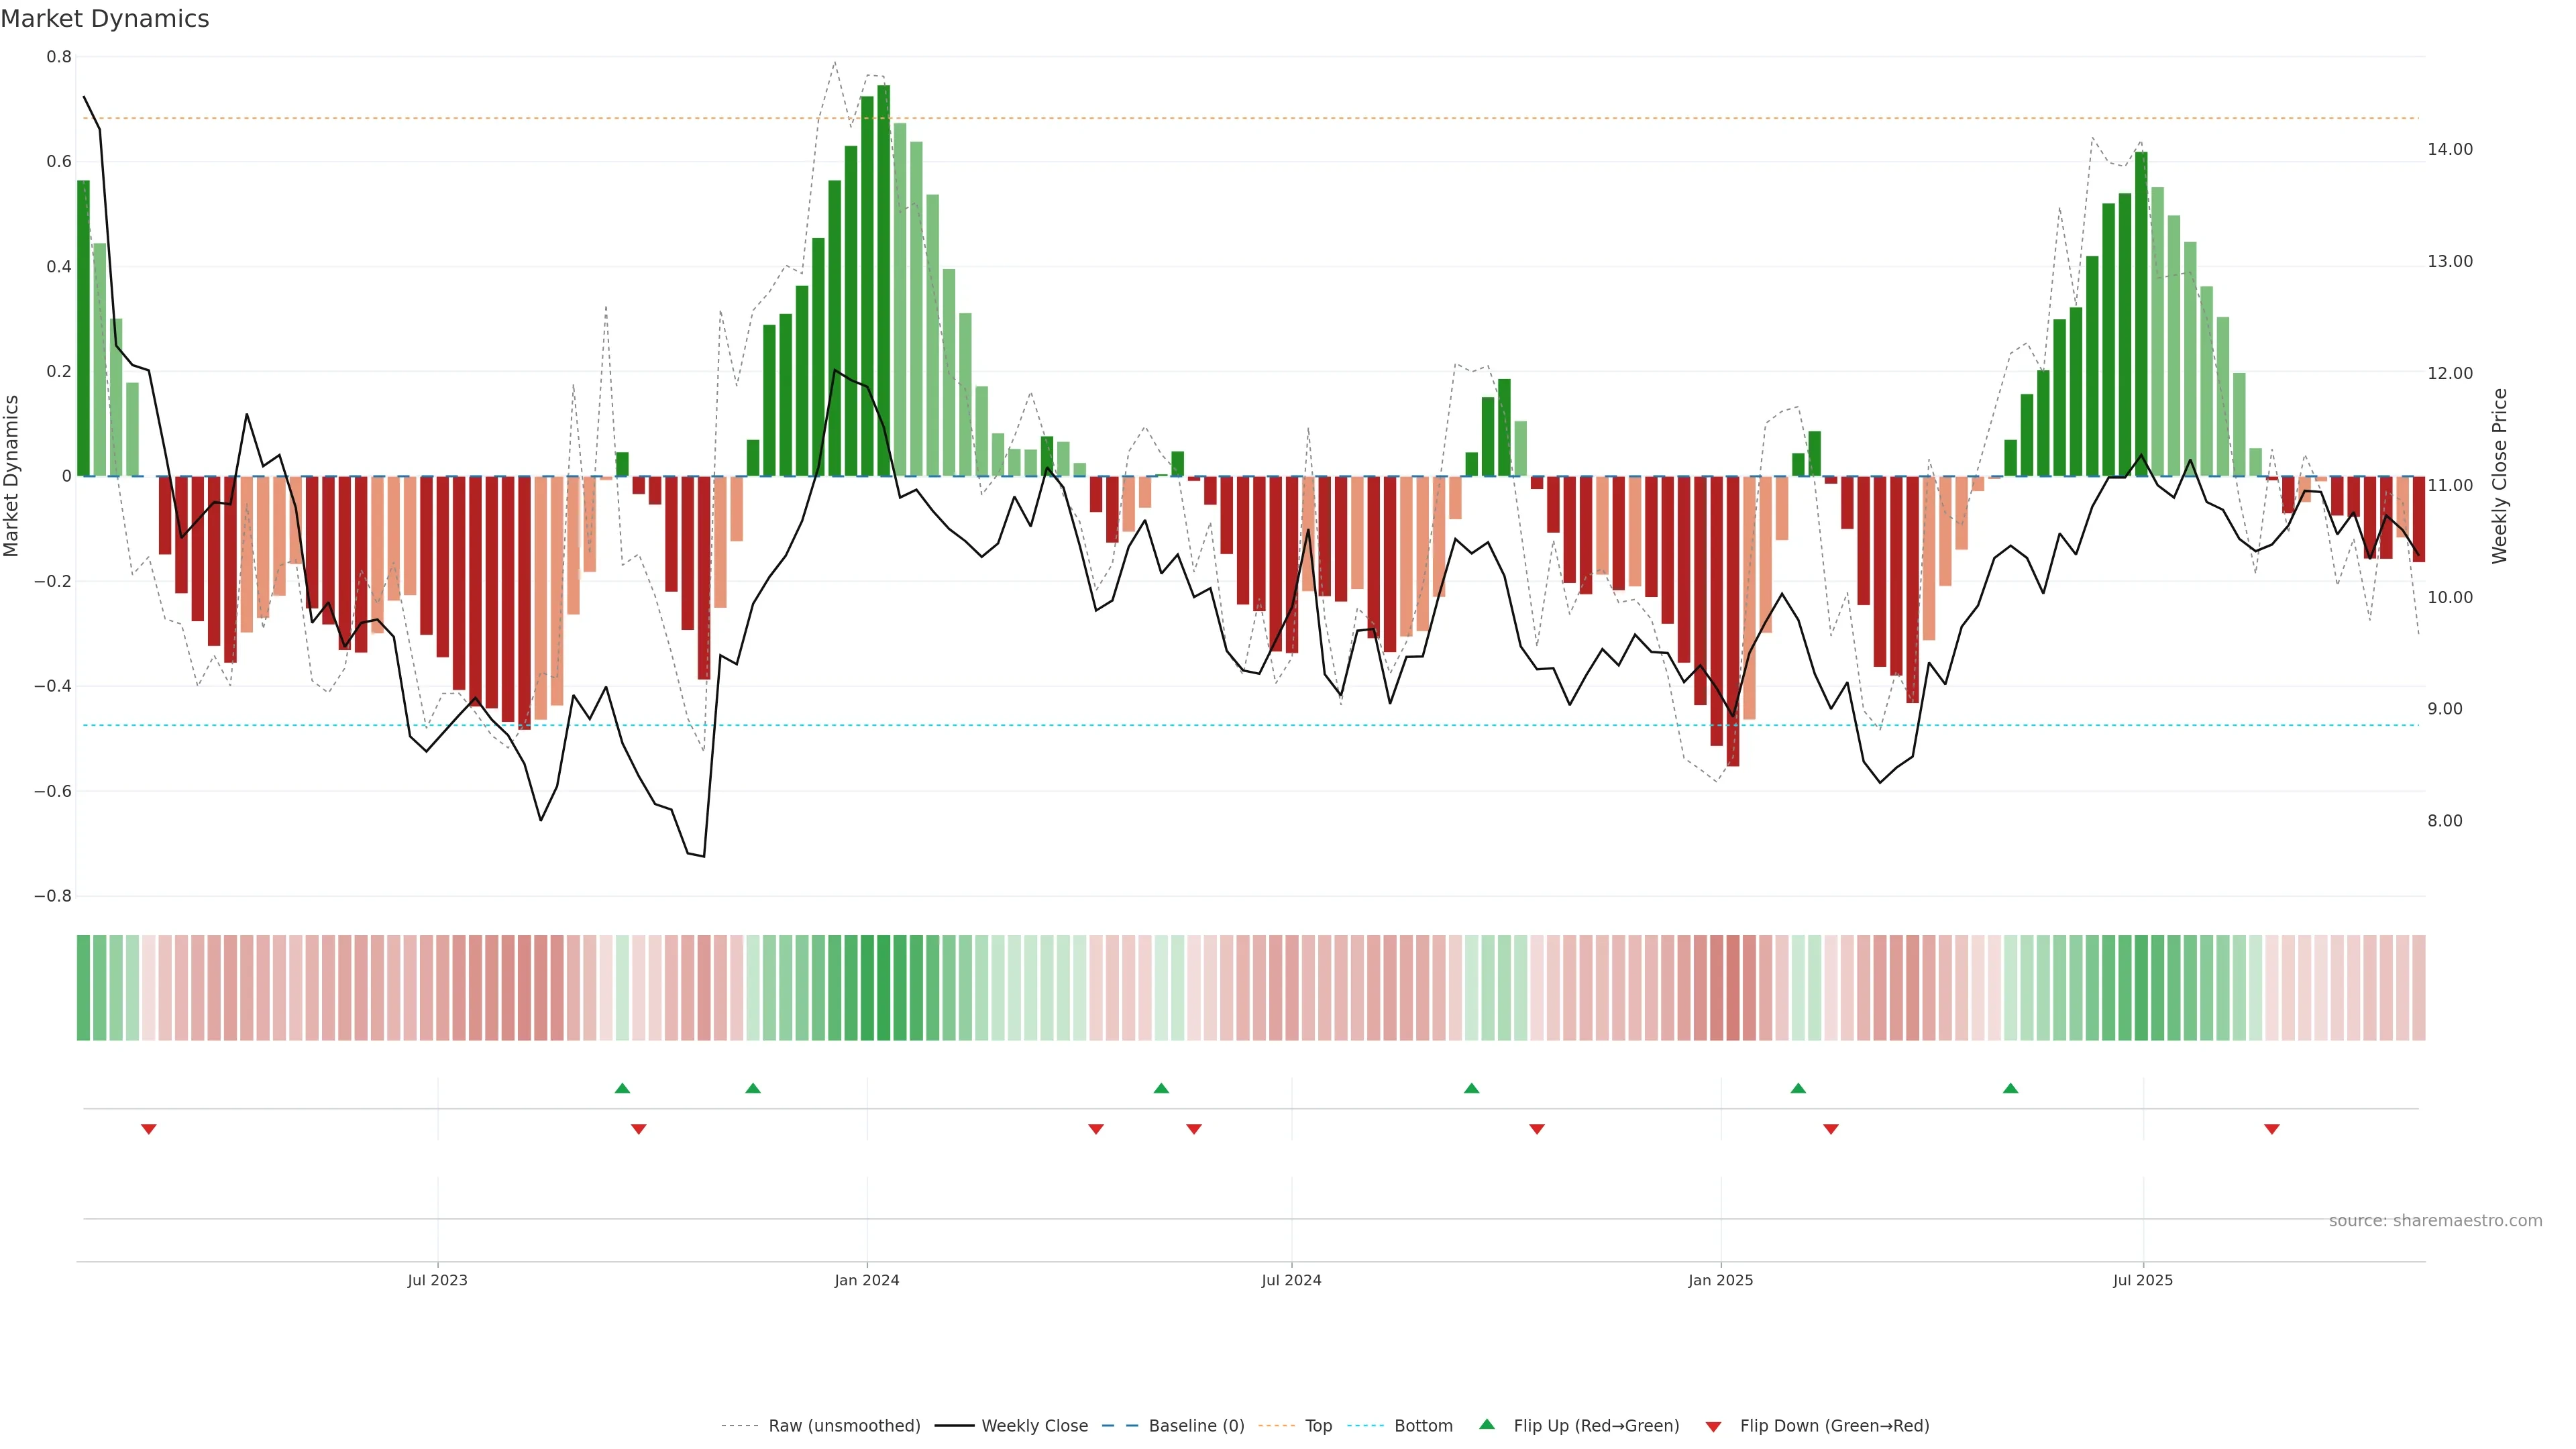The width and height of the screenshot is (2576, 1449).
Task: Click the green Flip Up triangle in the legend
Action: click(1487, 1424)
